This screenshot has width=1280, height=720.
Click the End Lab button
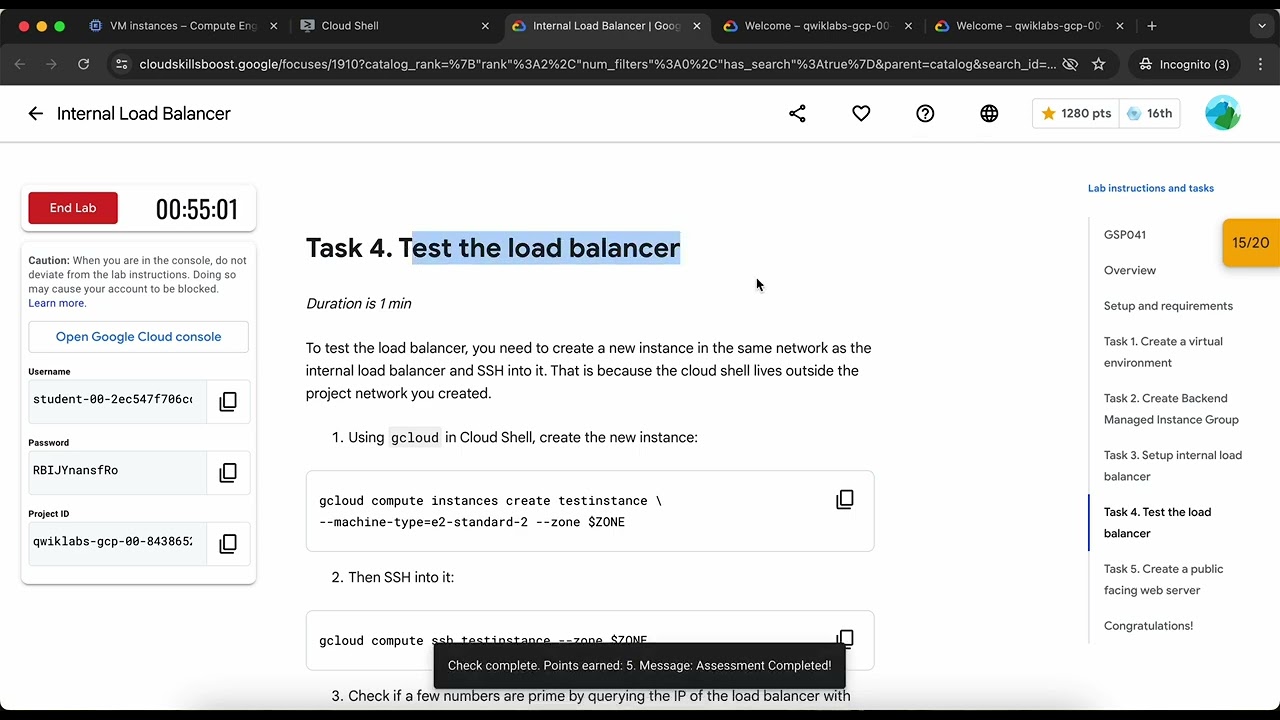[73, 208]
